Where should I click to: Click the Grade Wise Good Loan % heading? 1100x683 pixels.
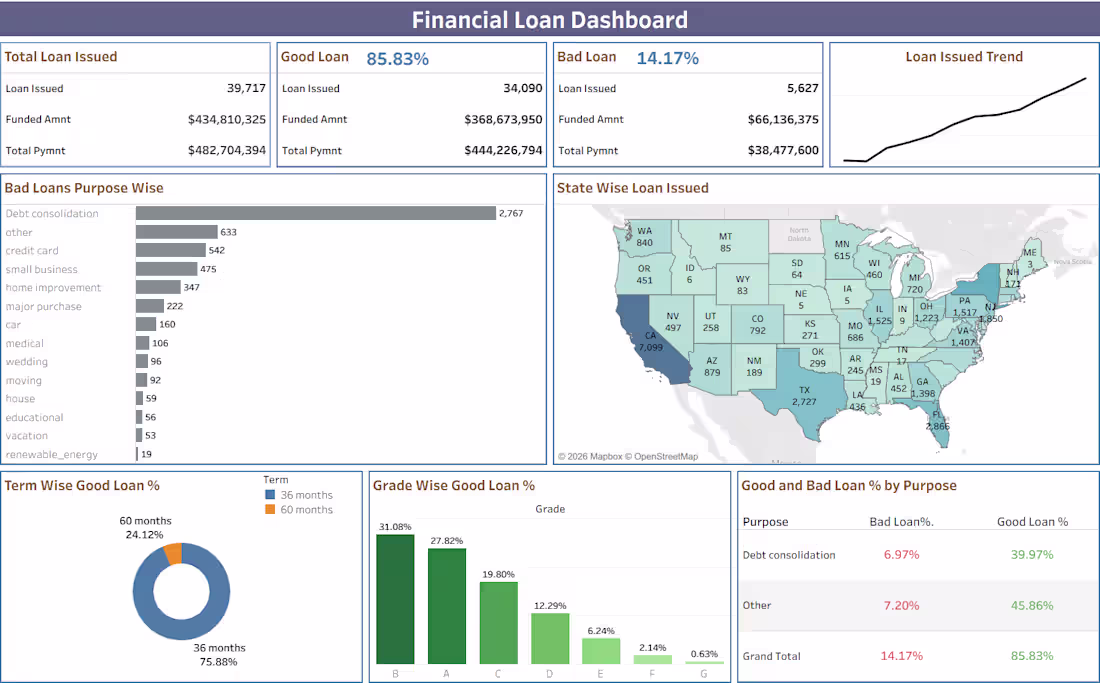tap(454, 485)
